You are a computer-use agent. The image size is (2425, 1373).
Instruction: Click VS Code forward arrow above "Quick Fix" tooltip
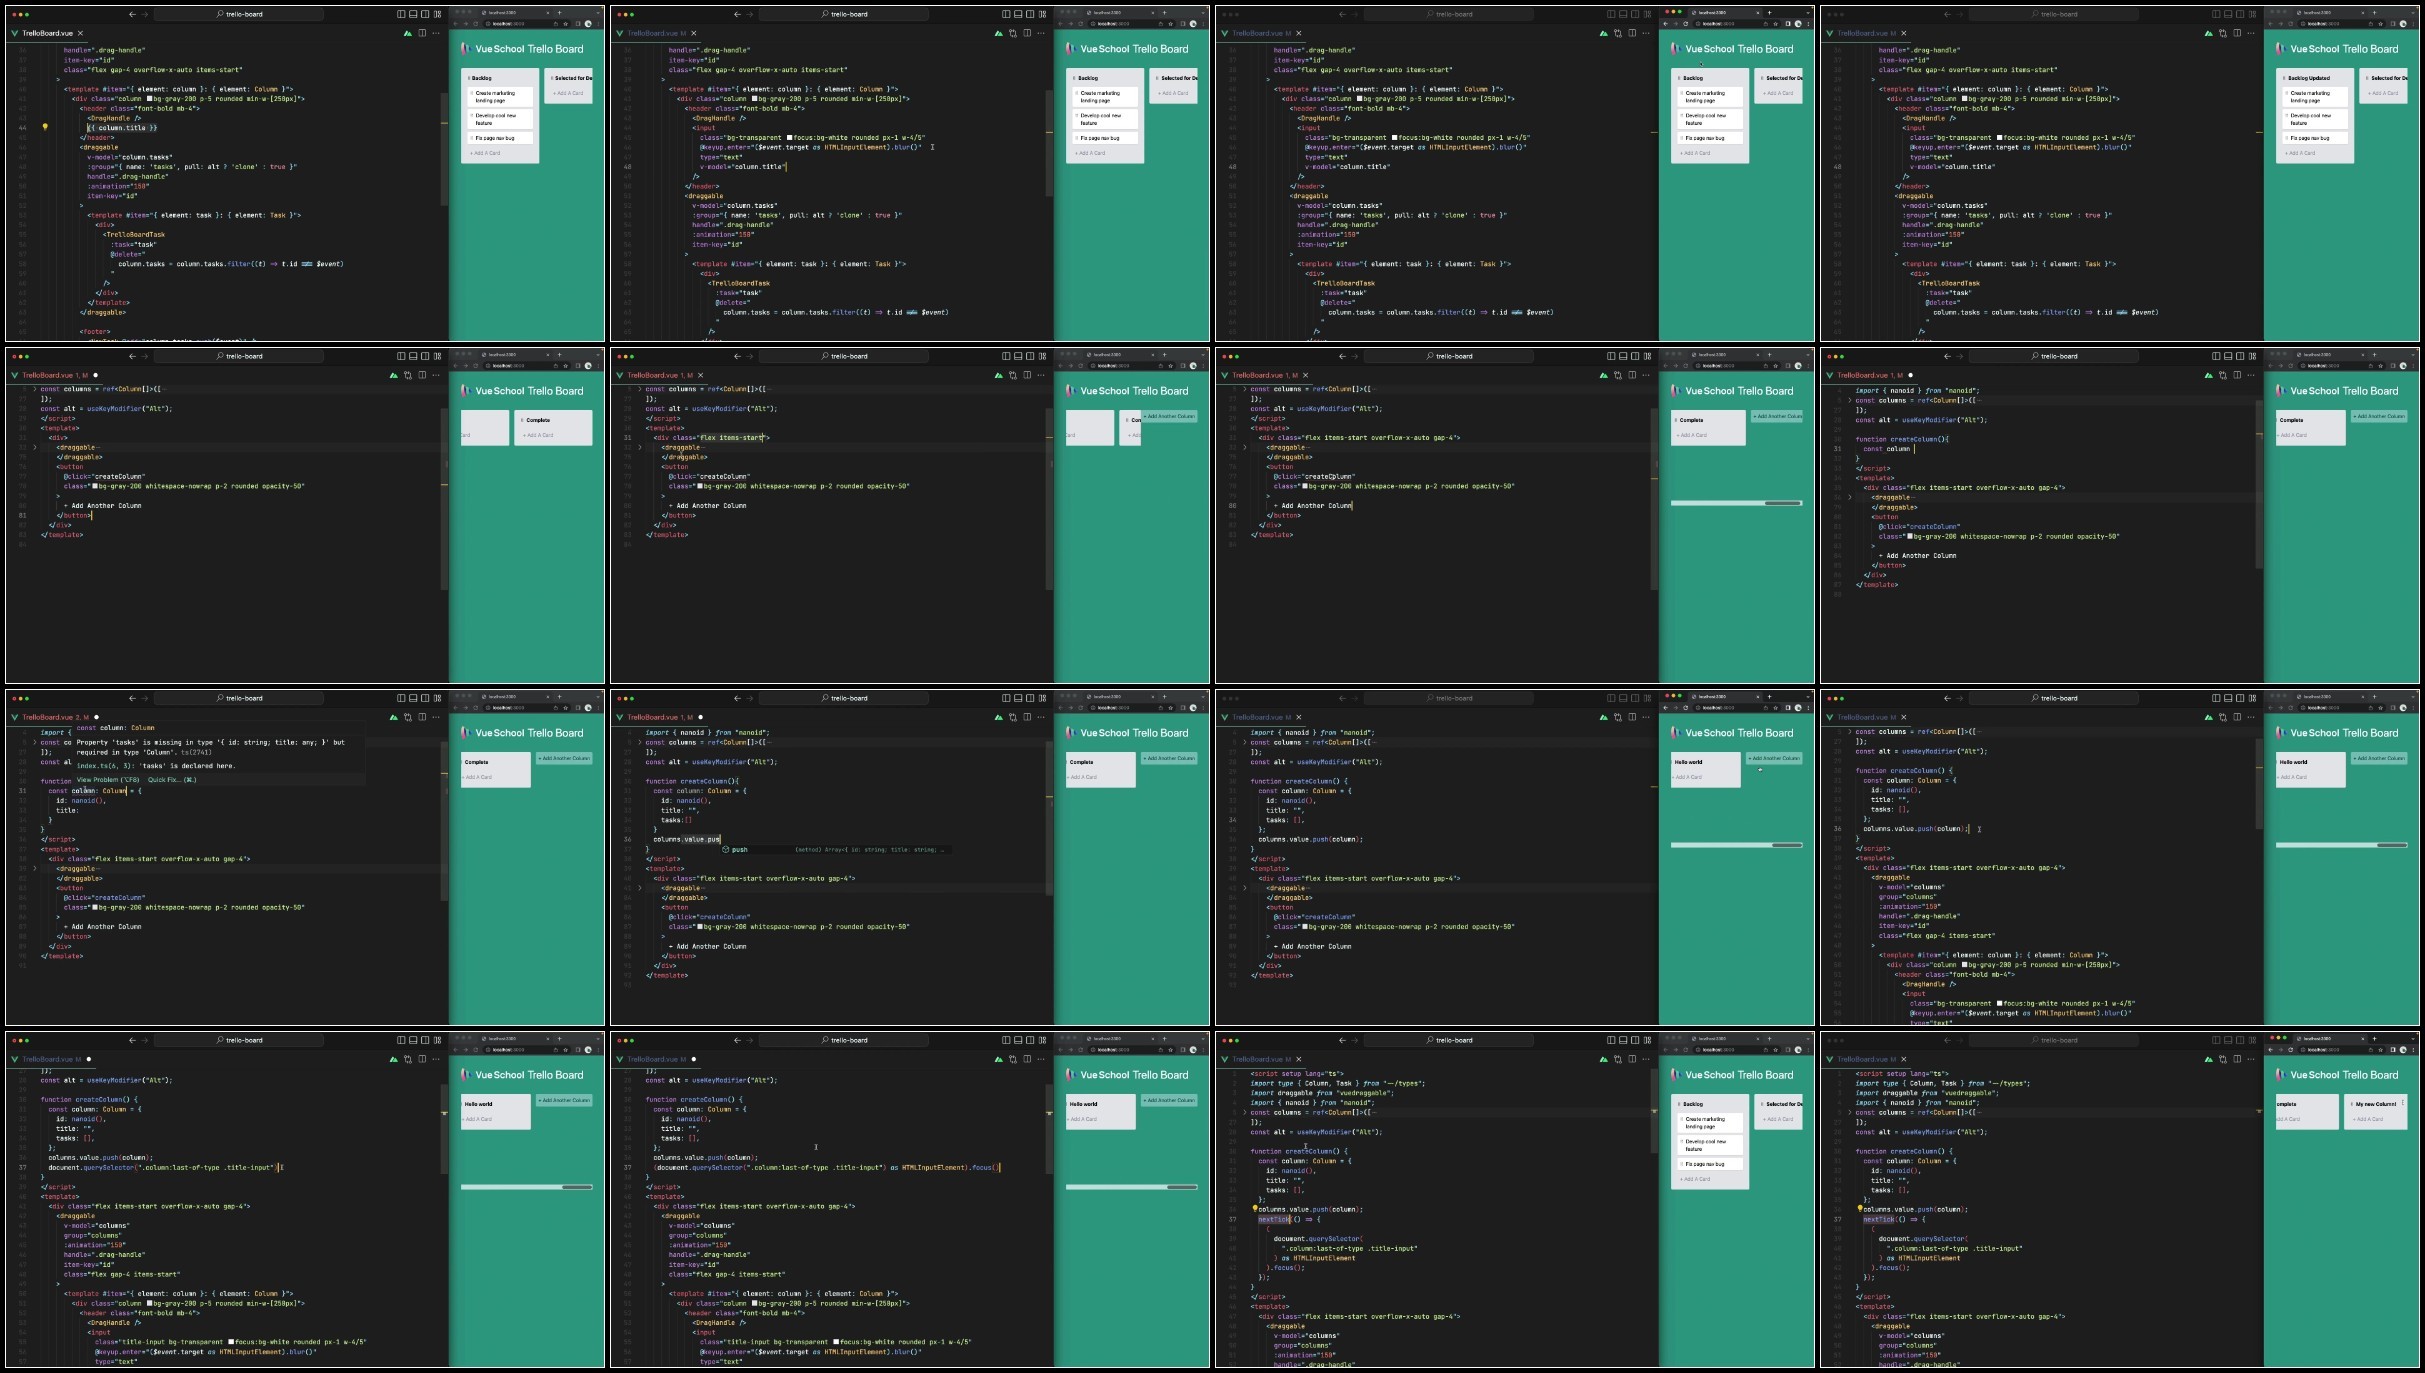(145, 698)
